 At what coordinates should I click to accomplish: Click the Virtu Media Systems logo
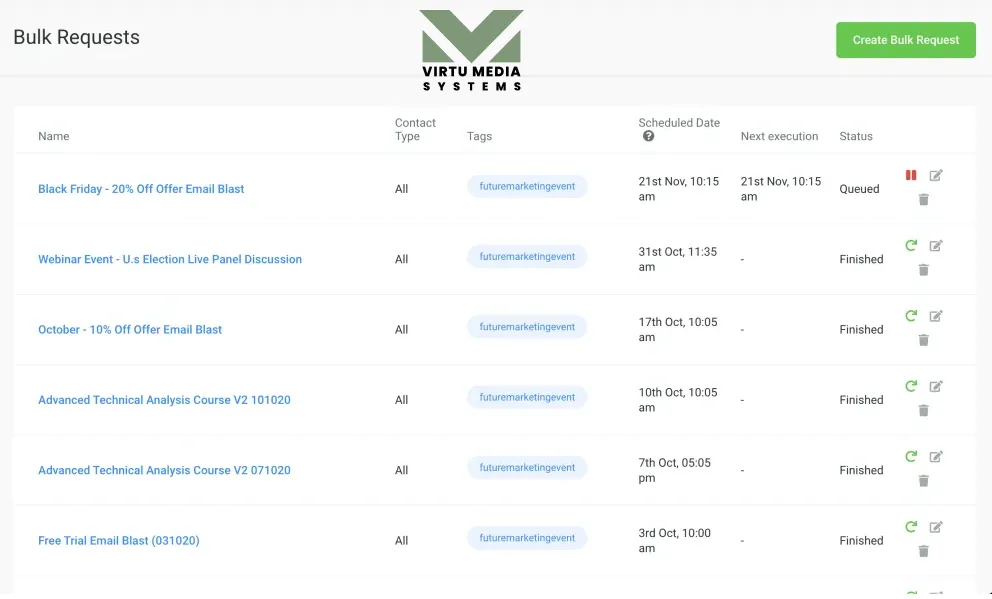click(471, 51)
